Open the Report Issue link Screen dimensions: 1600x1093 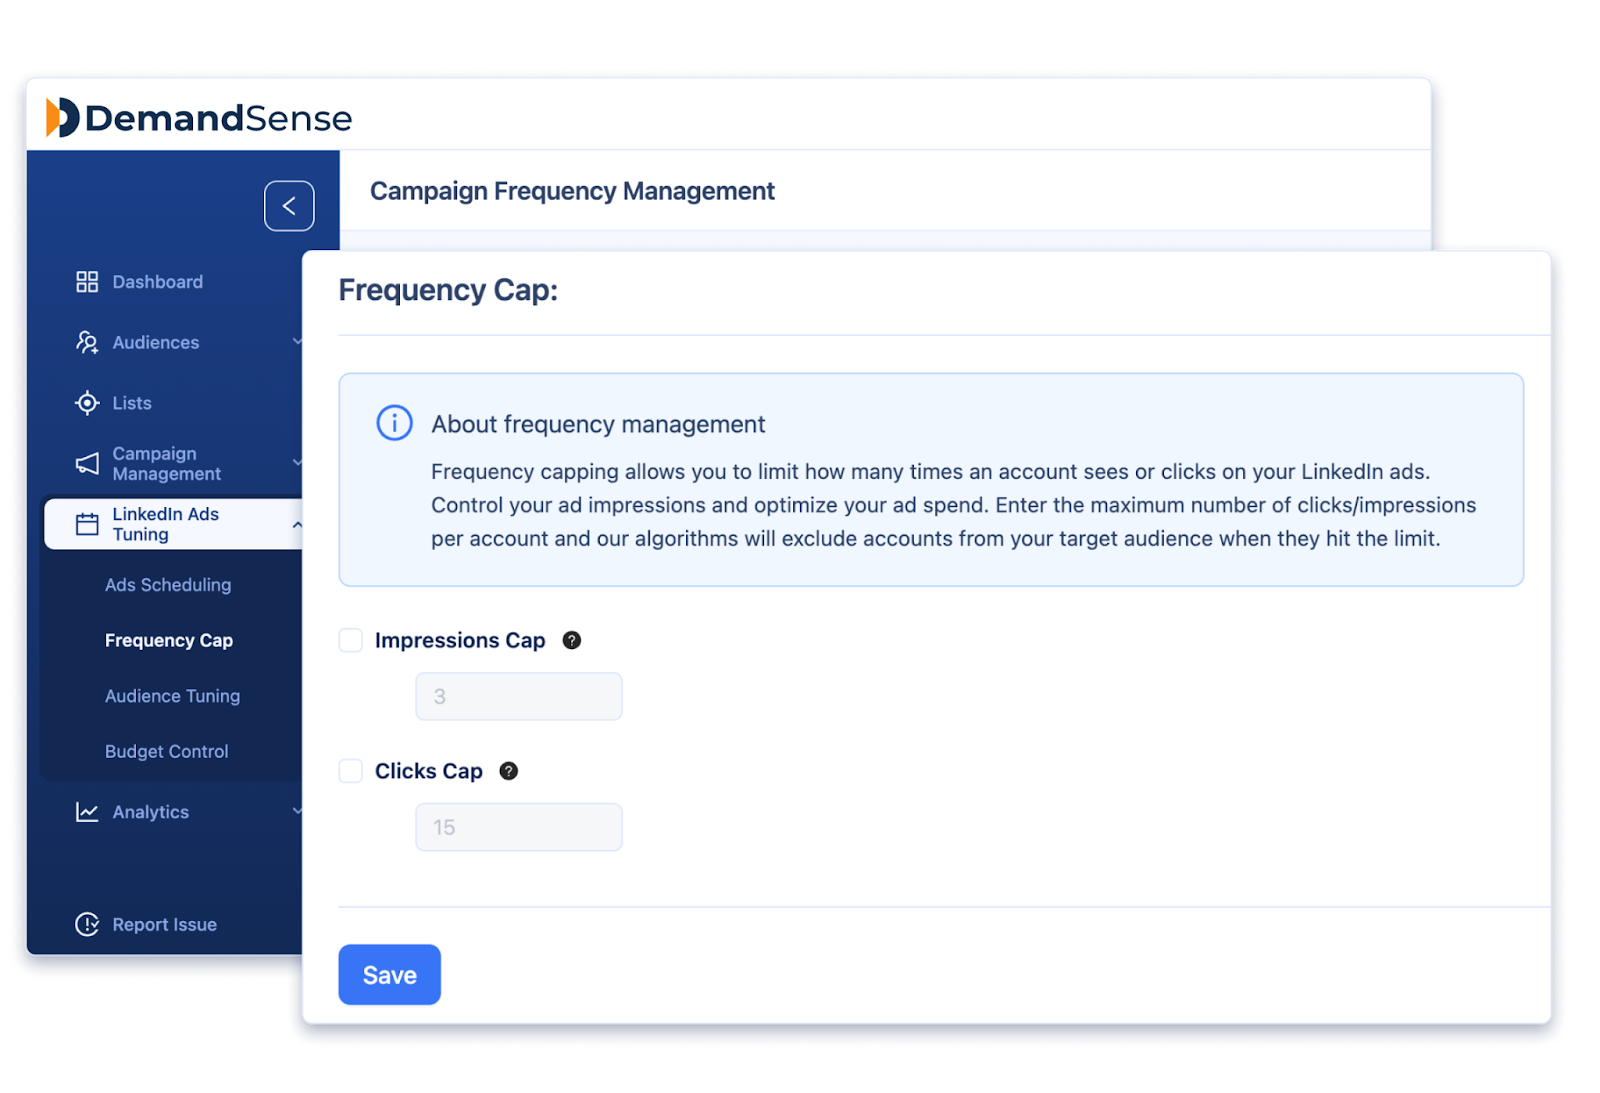click(164, 925)
